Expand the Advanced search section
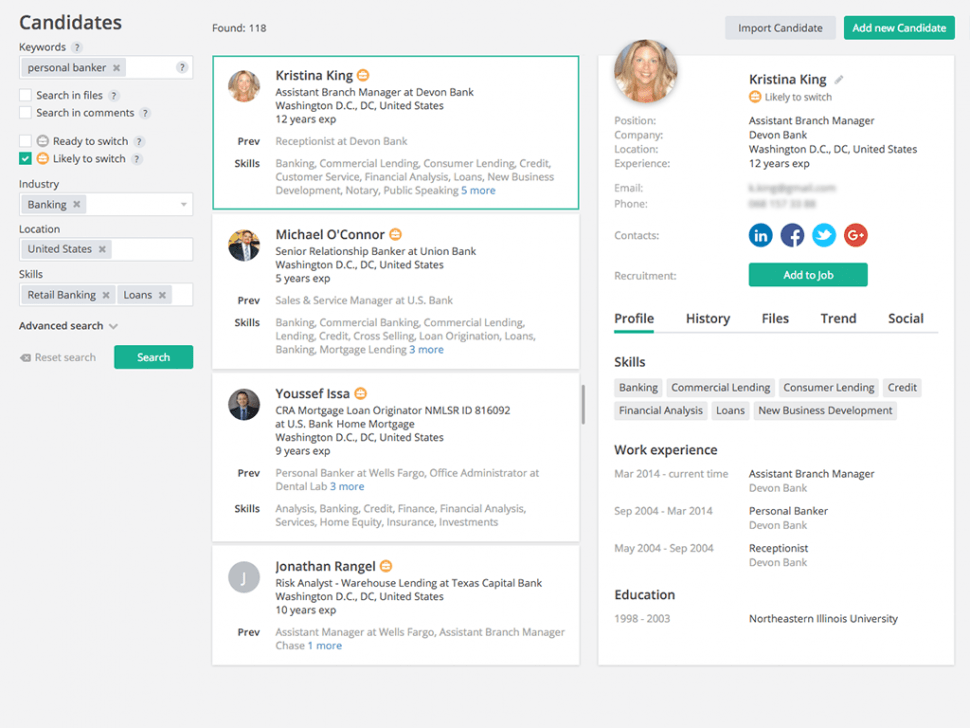The height and width of the screenshot is (728, 970). point(68,325)
